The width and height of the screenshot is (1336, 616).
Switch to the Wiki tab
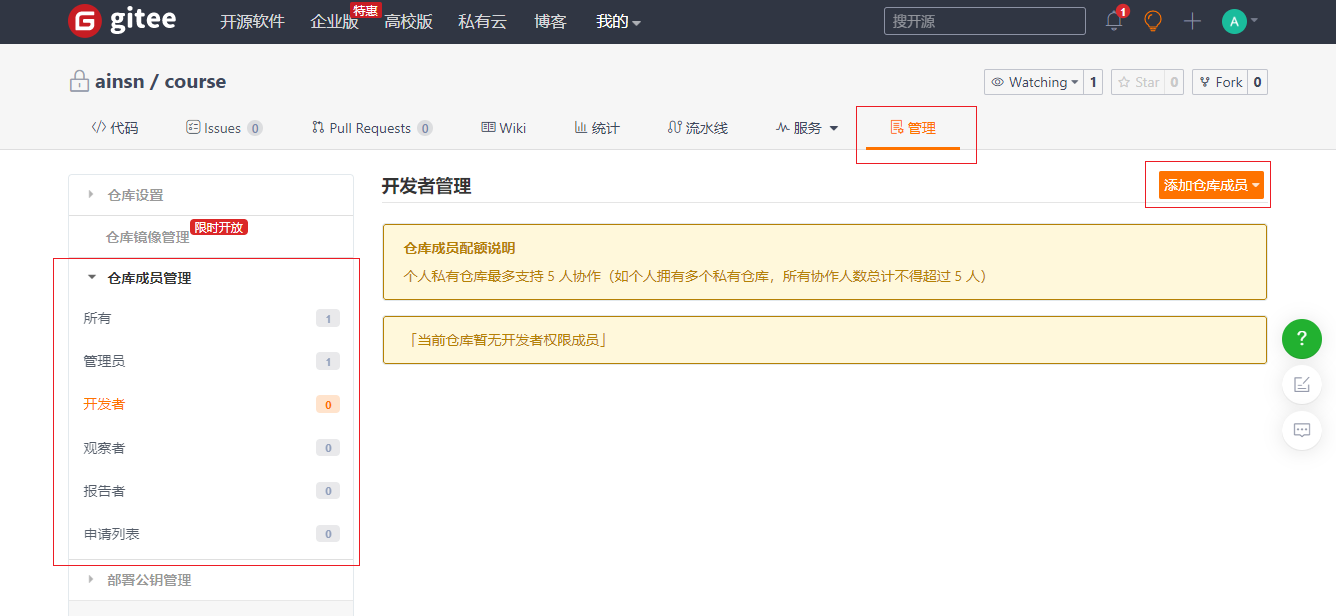(504, 128)
